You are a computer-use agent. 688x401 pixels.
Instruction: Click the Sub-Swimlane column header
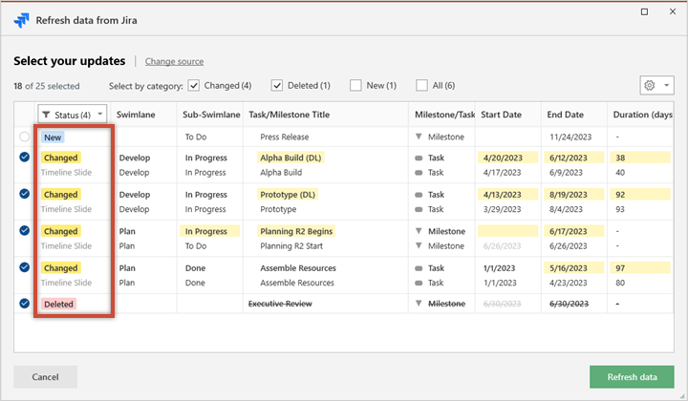(211, 115)
